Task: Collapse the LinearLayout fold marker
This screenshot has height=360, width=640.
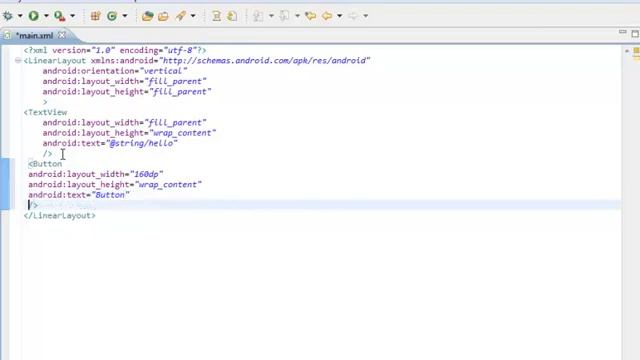Action: (18, 60)
